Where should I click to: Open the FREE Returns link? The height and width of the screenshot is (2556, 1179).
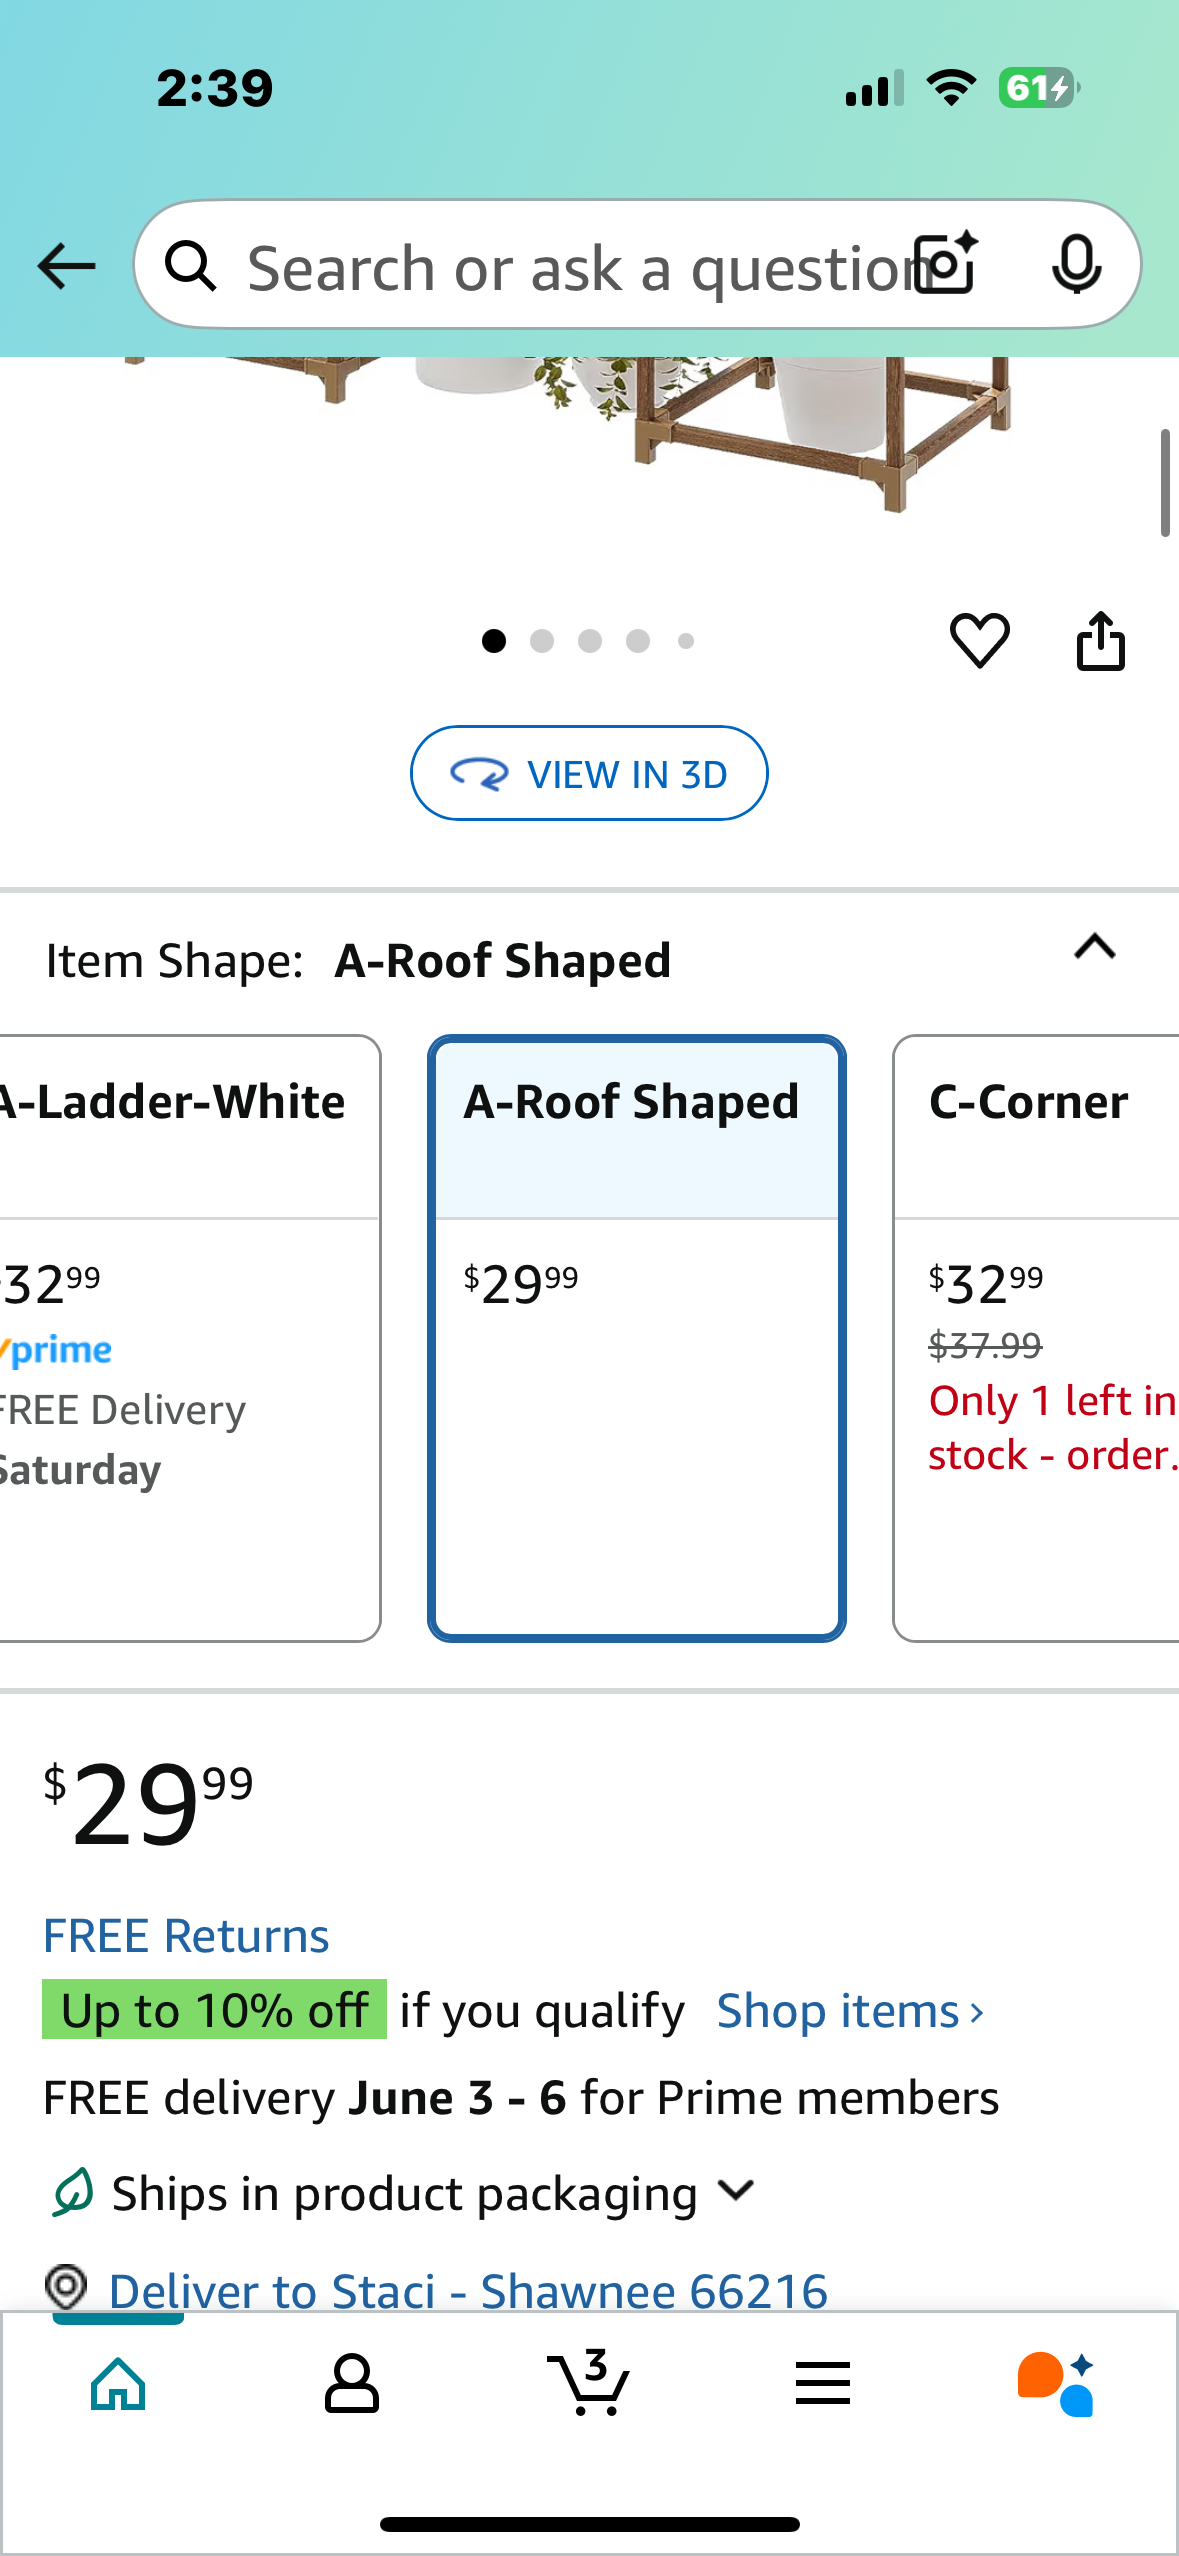[x=186, y=1936]
